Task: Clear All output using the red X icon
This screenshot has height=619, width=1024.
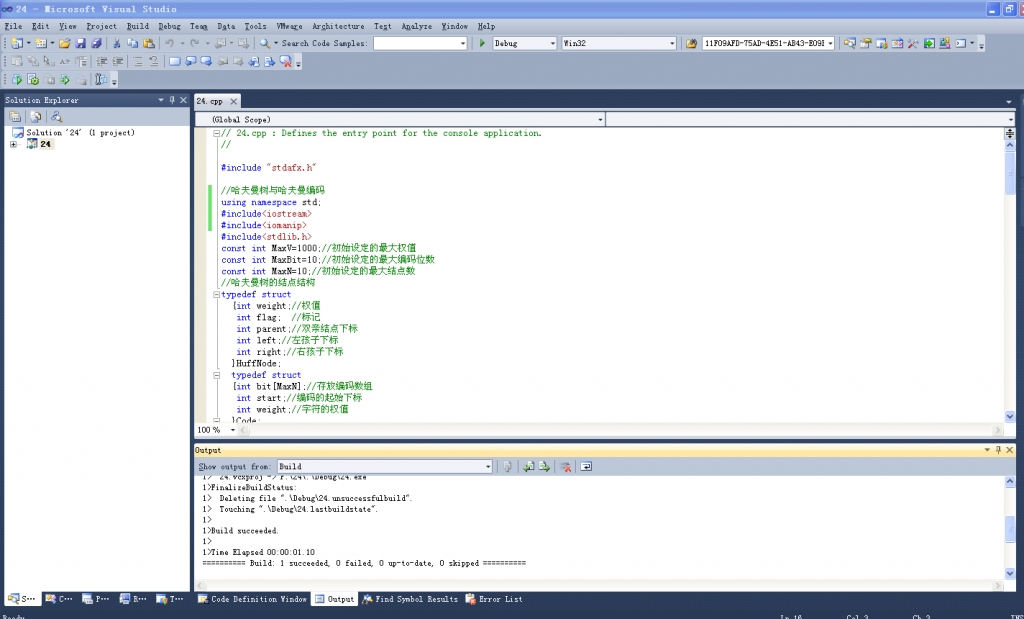Action: pyautogui.click(x=565, y=467)
